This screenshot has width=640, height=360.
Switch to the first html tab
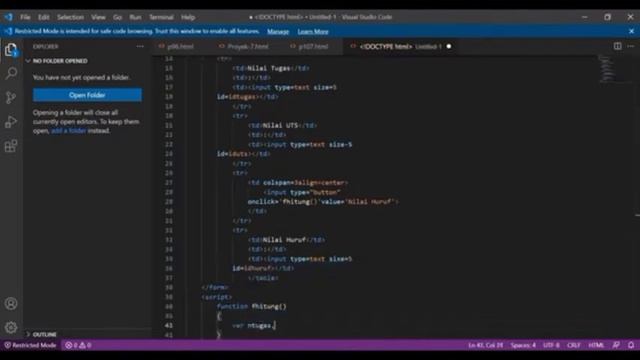click(180, 47)
